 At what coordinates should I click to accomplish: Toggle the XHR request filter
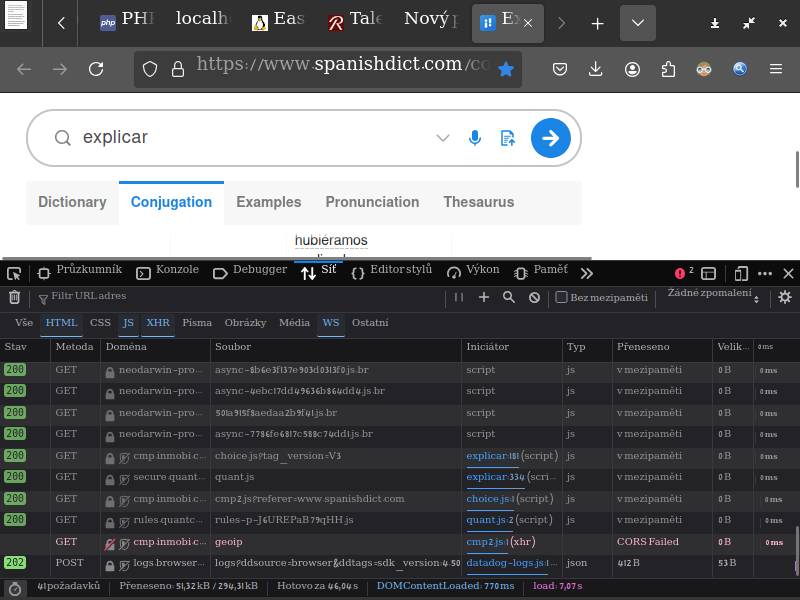(x=158, y=323)
